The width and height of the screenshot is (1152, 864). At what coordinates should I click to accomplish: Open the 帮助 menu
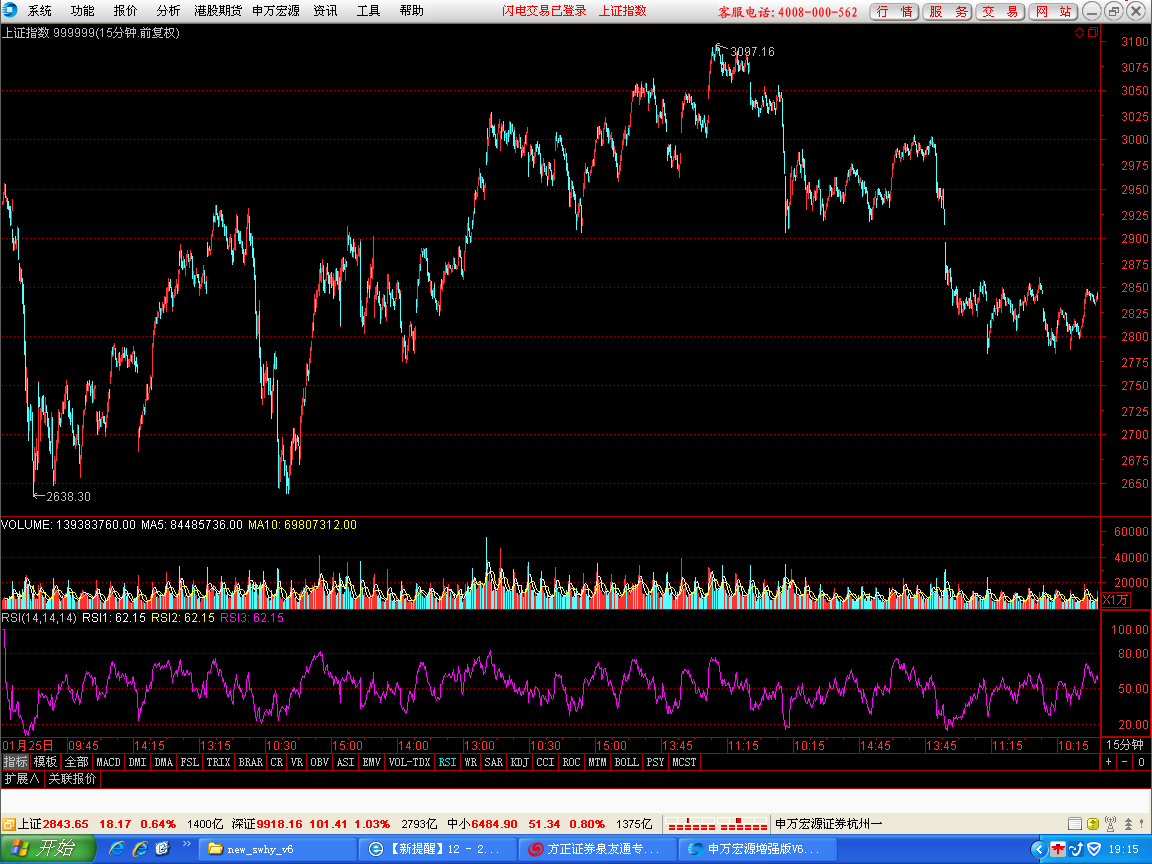411,10
